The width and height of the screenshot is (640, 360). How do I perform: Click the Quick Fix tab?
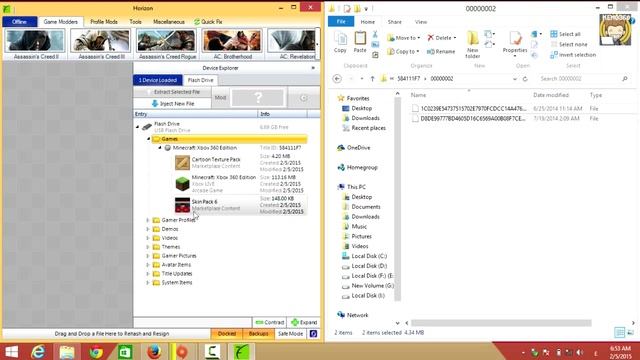click(208, 22)
